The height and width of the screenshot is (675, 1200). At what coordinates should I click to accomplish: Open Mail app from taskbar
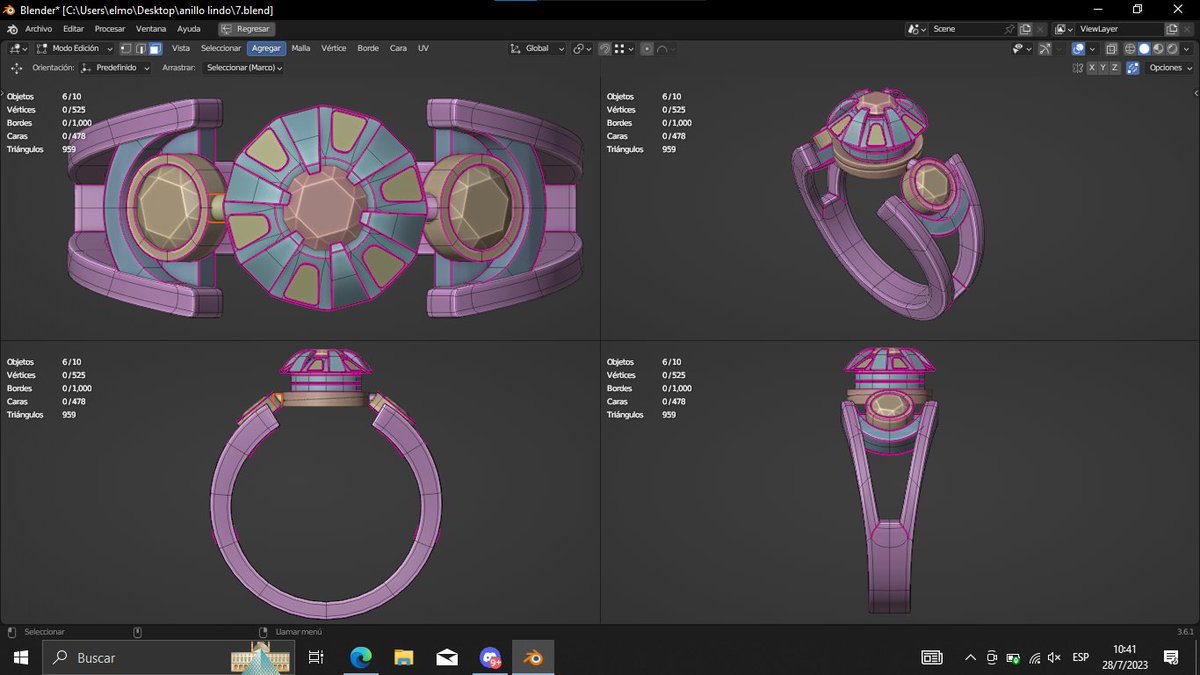447,657
